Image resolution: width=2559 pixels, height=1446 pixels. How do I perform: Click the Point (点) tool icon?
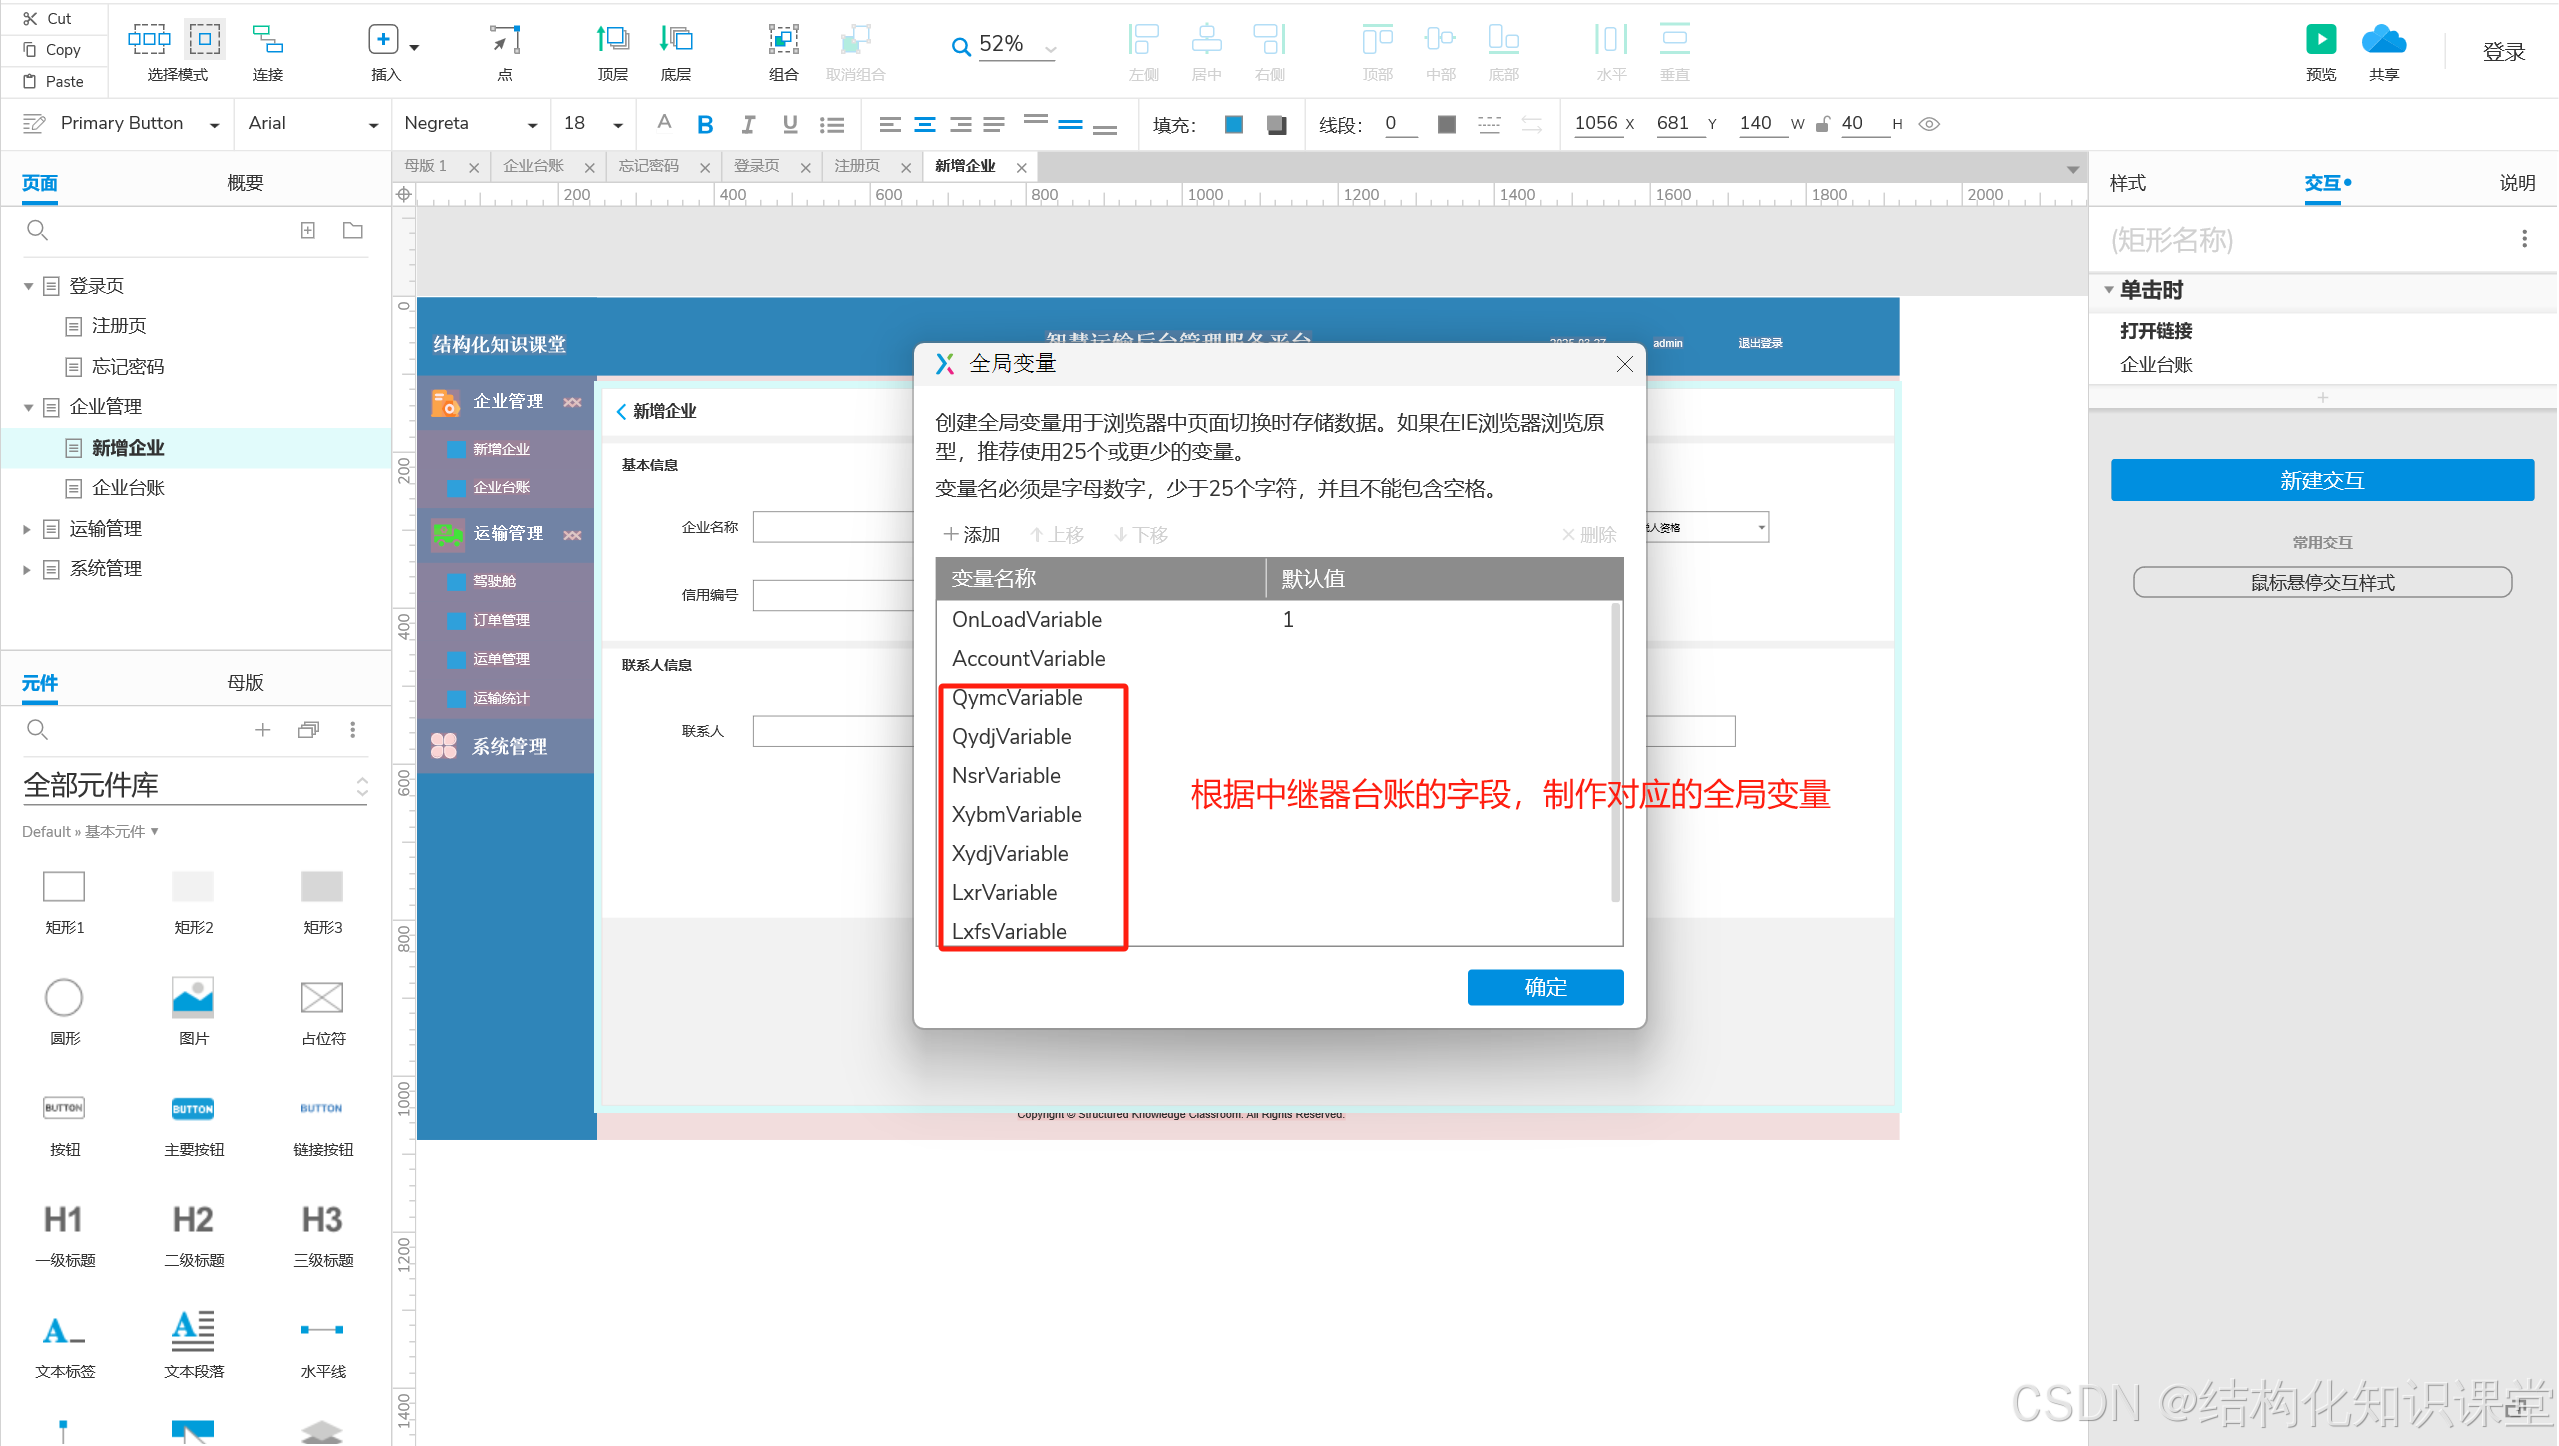tap(505, 40)
